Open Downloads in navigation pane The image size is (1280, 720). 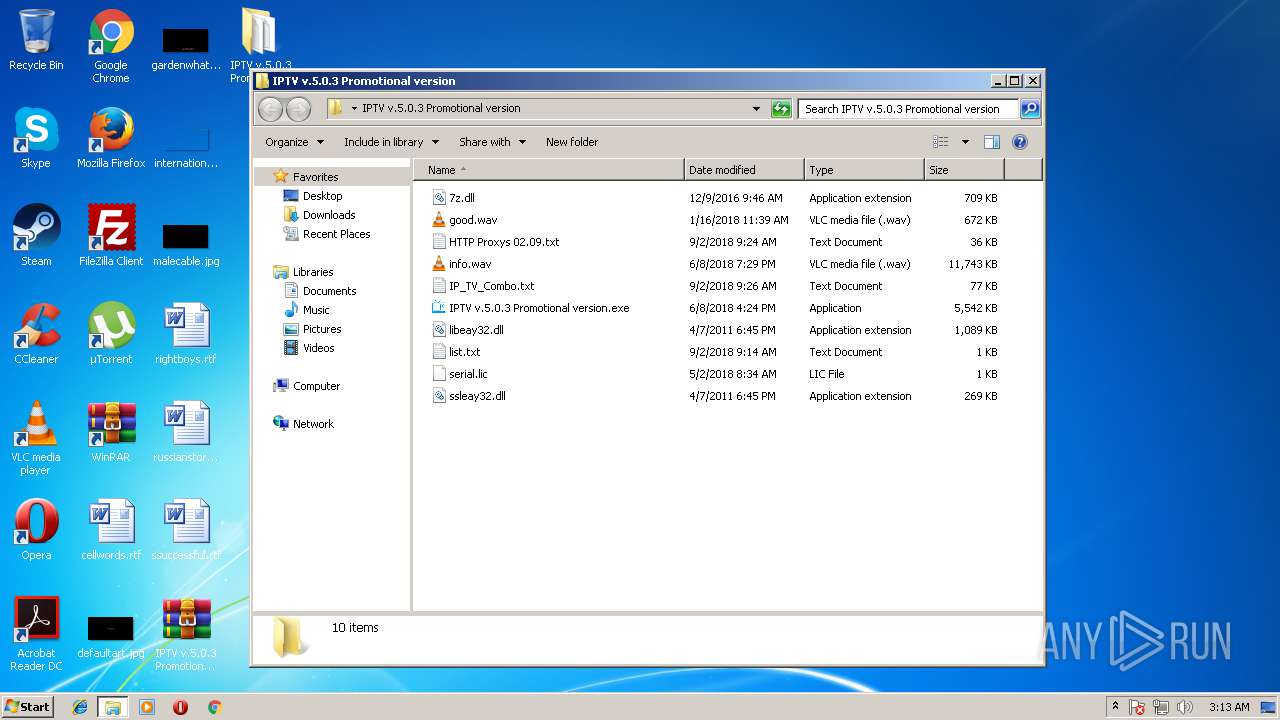[329, 215]
